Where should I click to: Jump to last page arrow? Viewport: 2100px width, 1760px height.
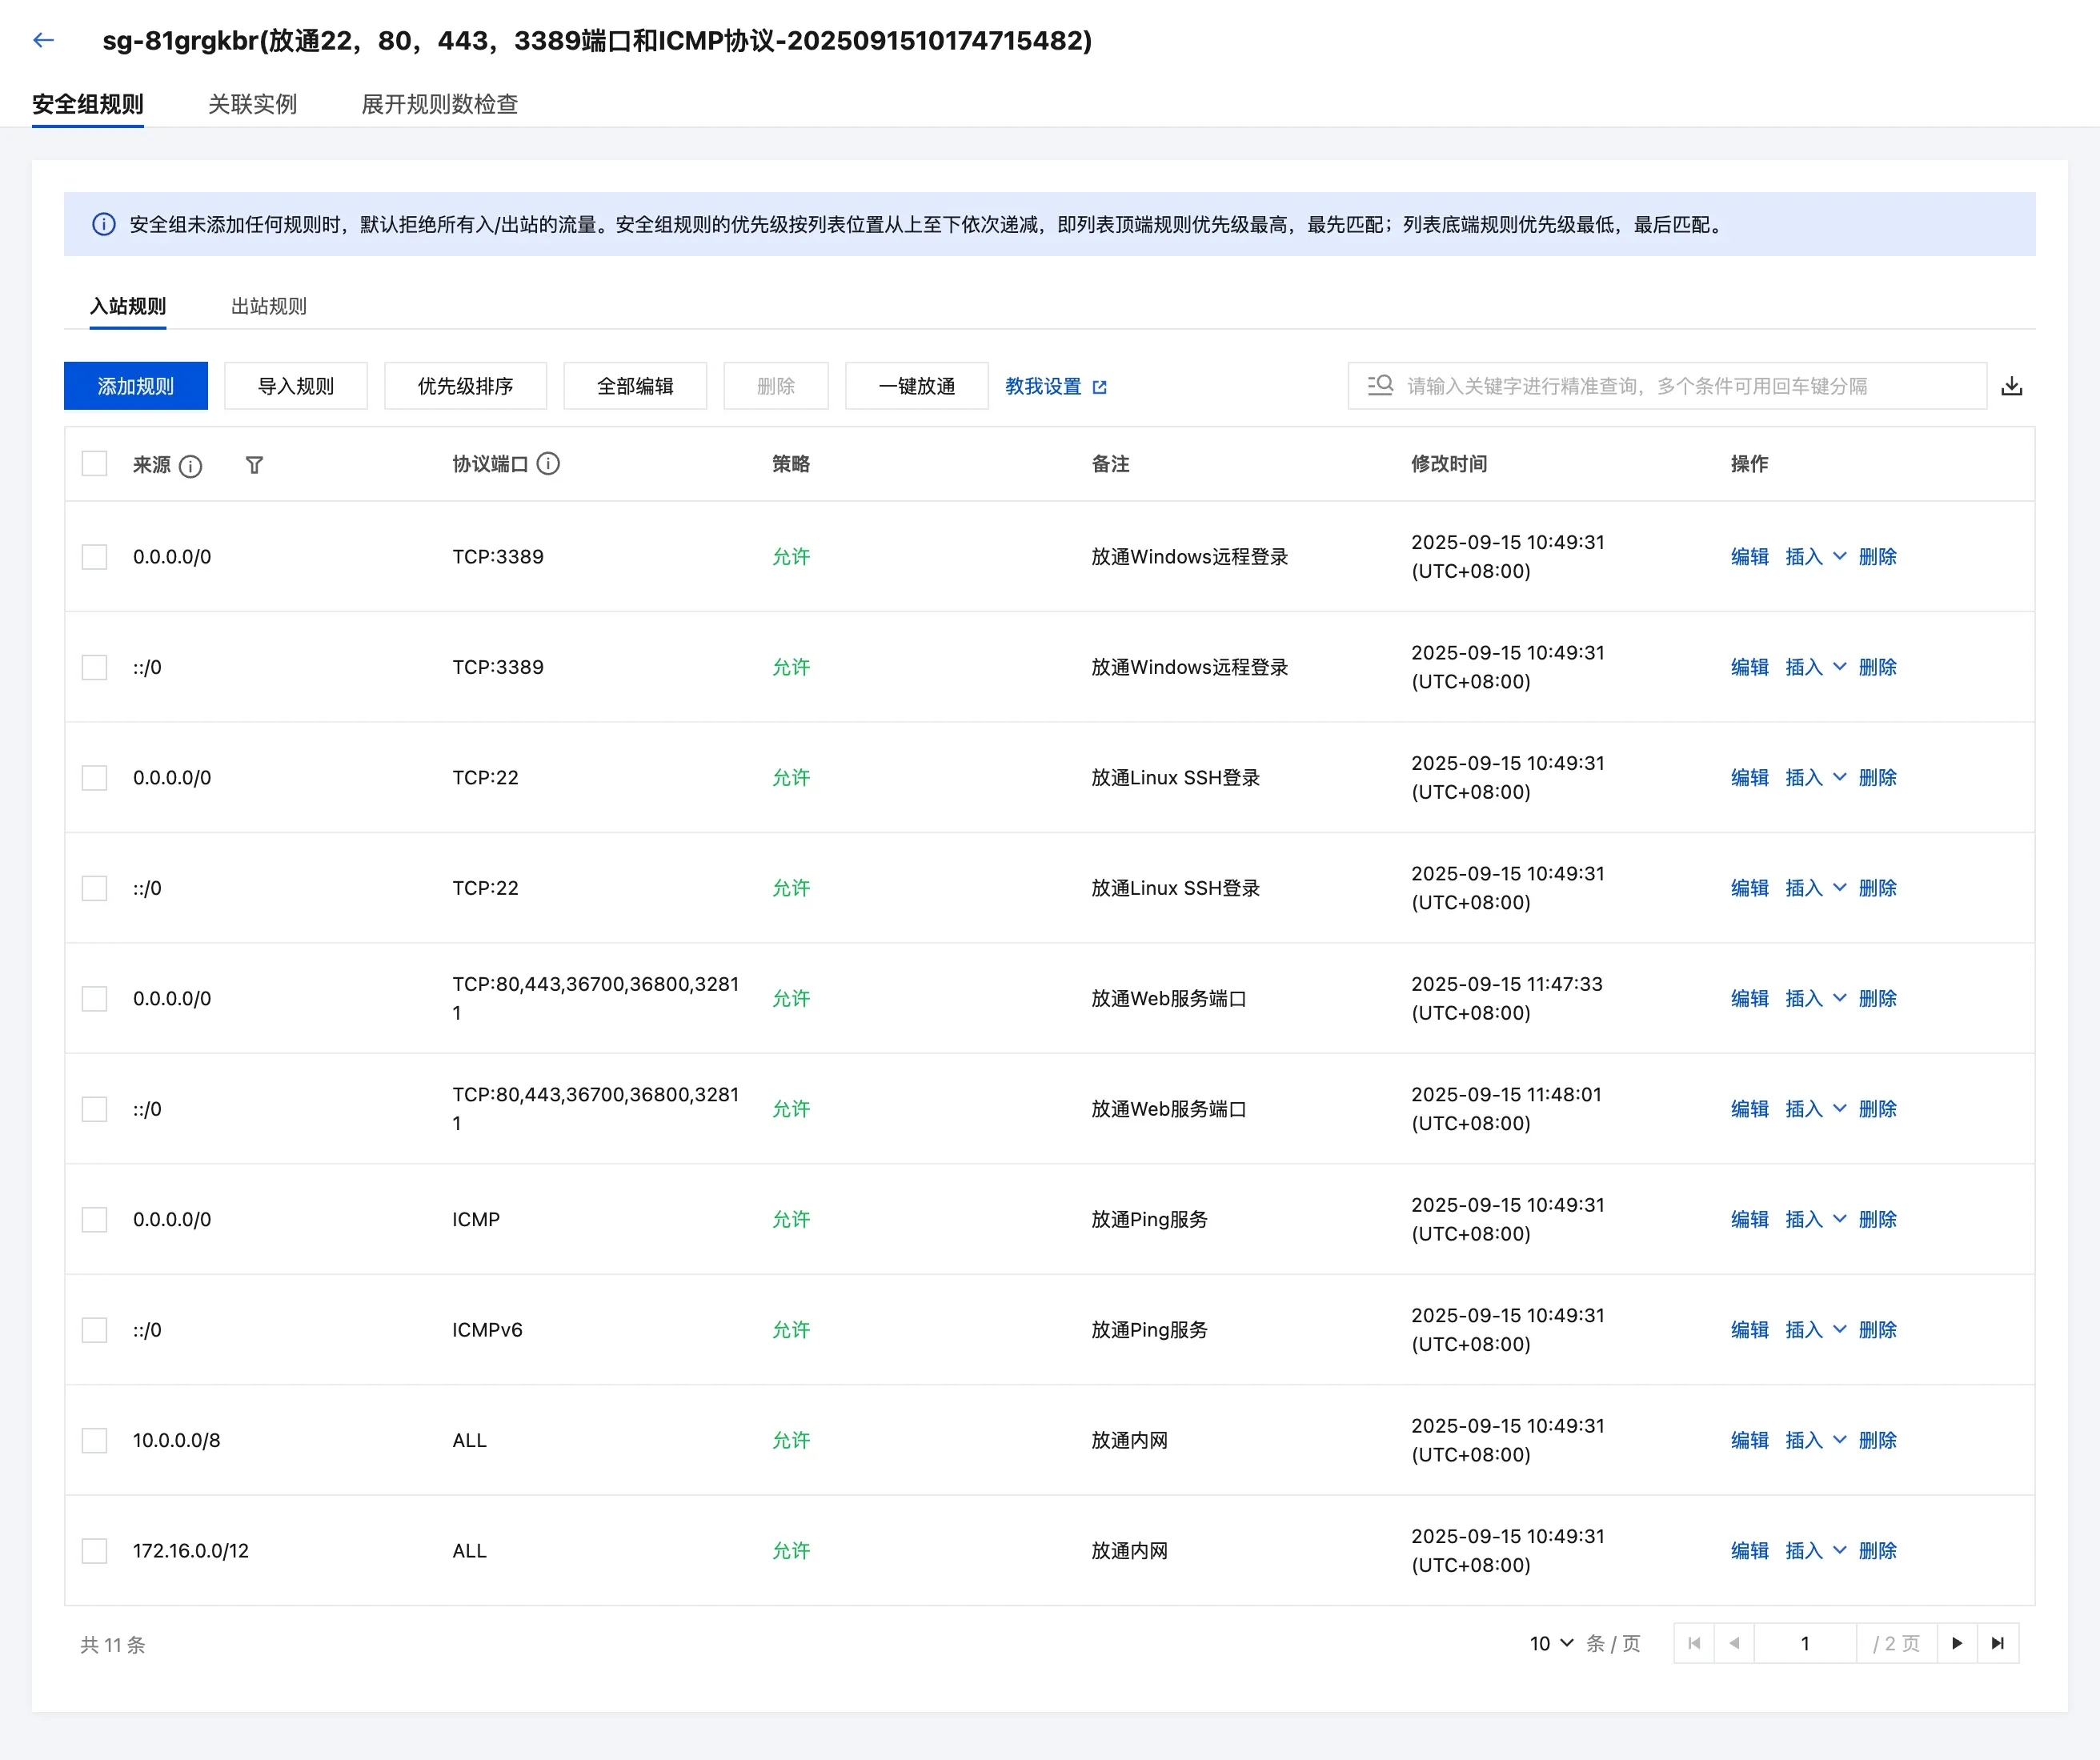(1997, 1643)
